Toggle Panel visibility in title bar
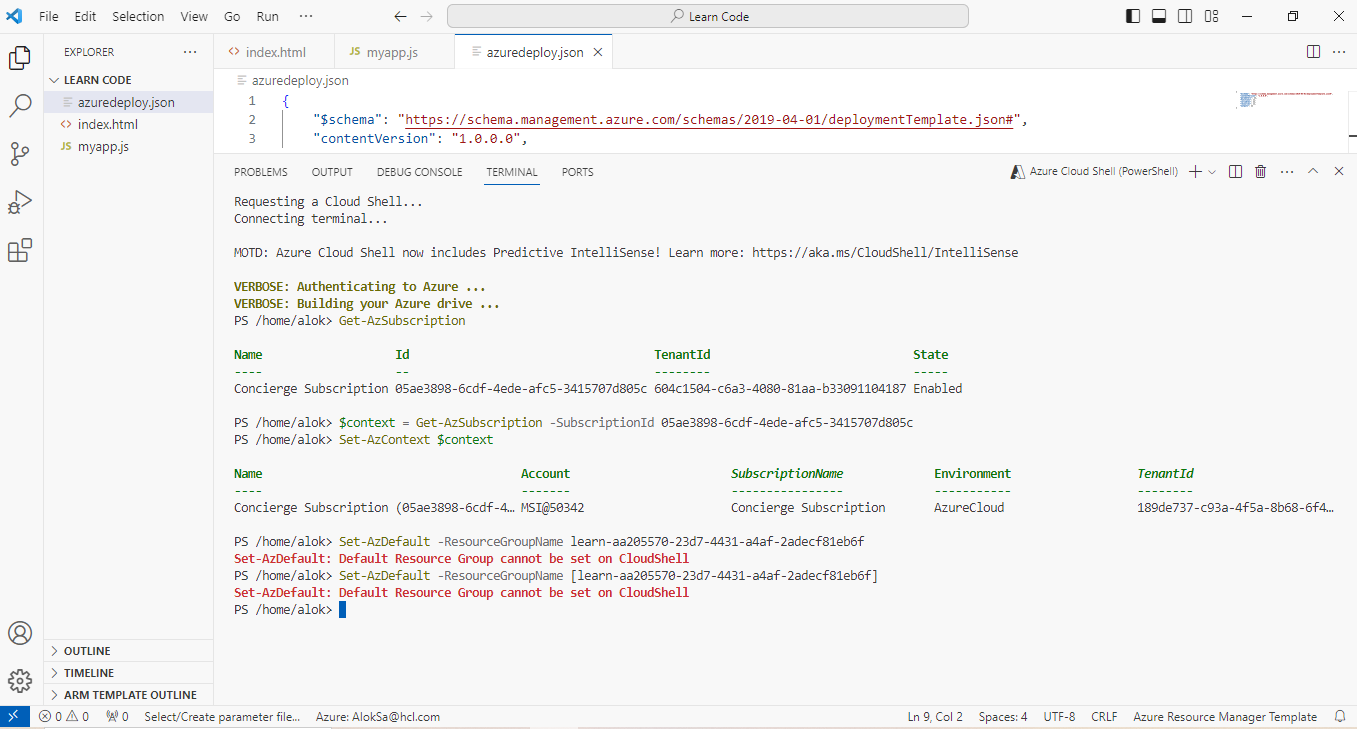Image resolution: width=1357 pixels, height=729 pixels. [1159, 16]
